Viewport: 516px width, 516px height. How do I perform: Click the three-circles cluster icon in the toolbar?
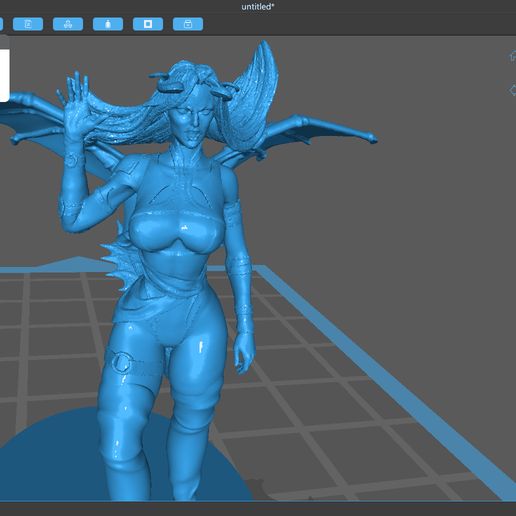coord(68,24)
